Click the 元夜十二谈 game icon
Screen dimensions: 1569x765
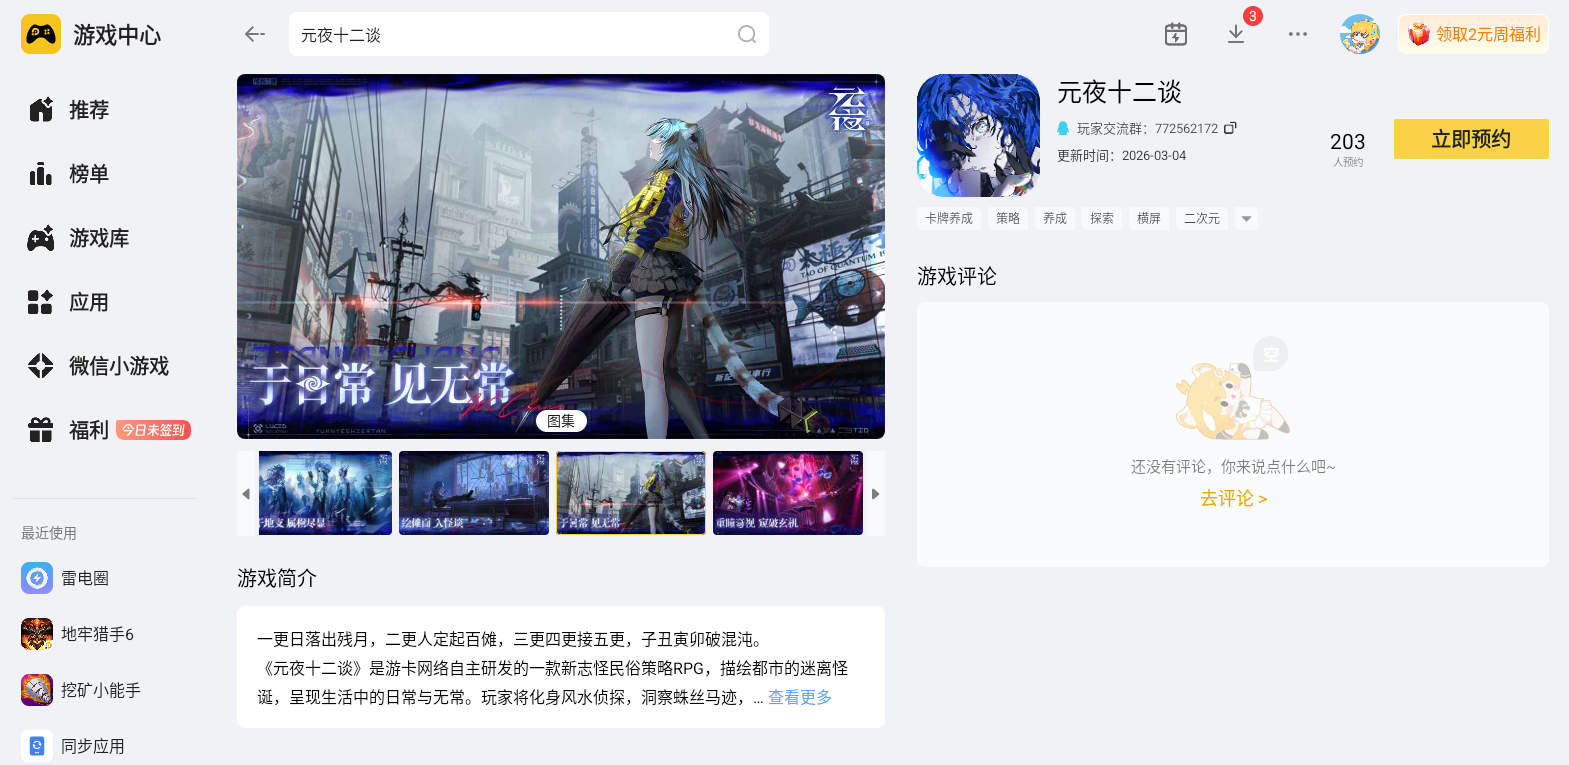pyautogui.click(x=978, y=135)
